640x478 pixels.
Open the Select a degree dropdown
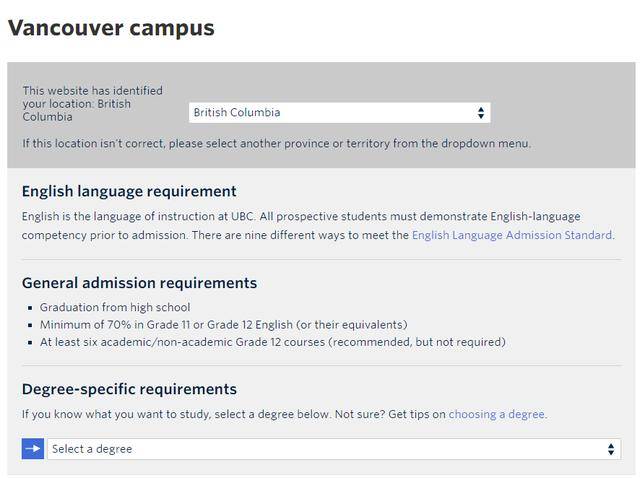coord(334,449)
